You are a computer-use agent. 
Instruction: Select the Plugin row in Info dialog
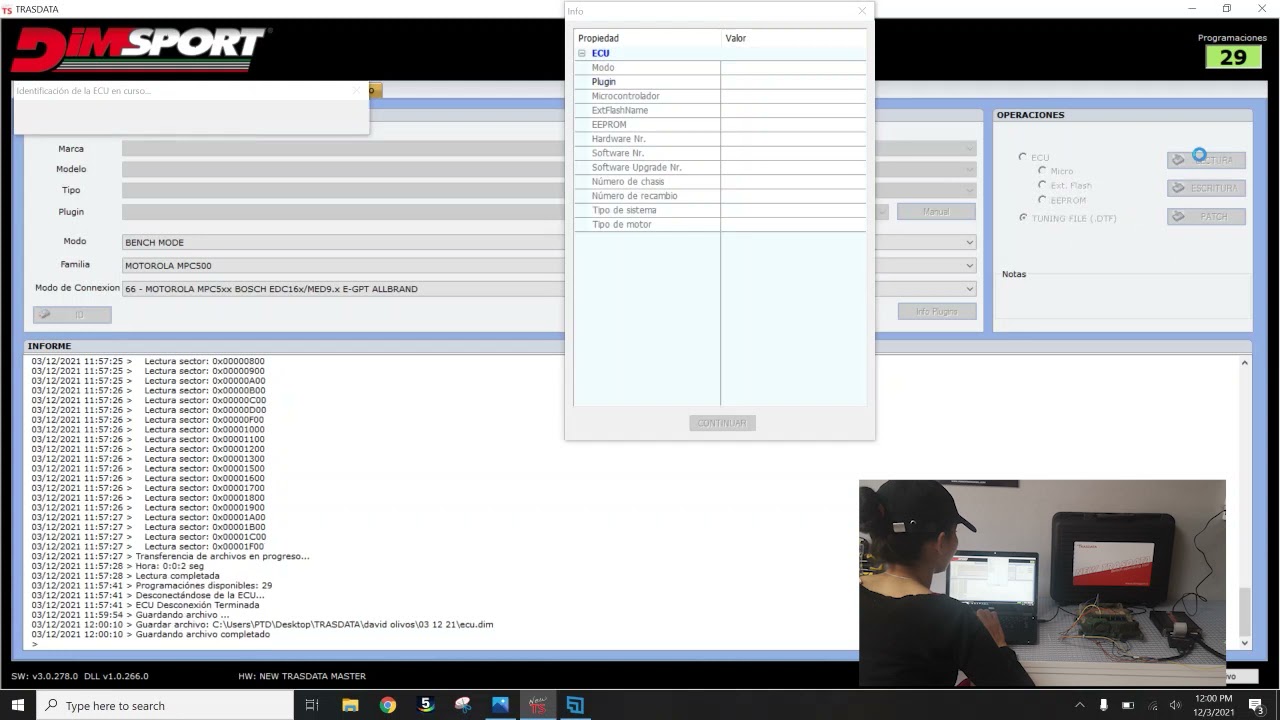[720, 82]
